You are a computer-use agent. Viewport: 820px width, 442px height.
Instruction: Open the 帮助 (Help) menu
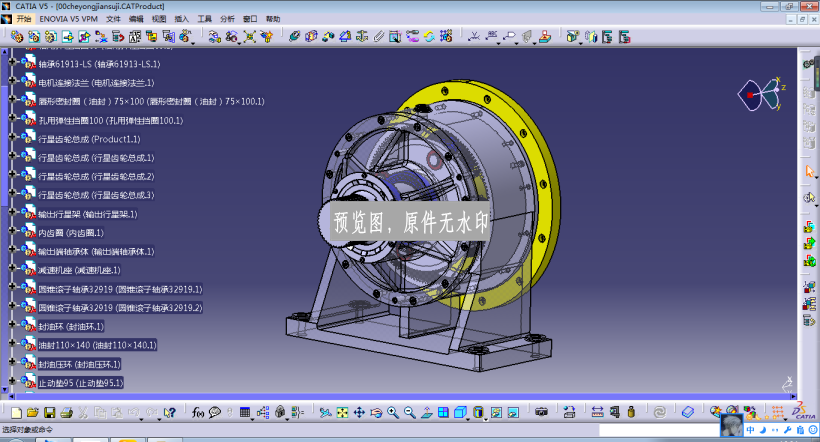click(x=273, y=19)
